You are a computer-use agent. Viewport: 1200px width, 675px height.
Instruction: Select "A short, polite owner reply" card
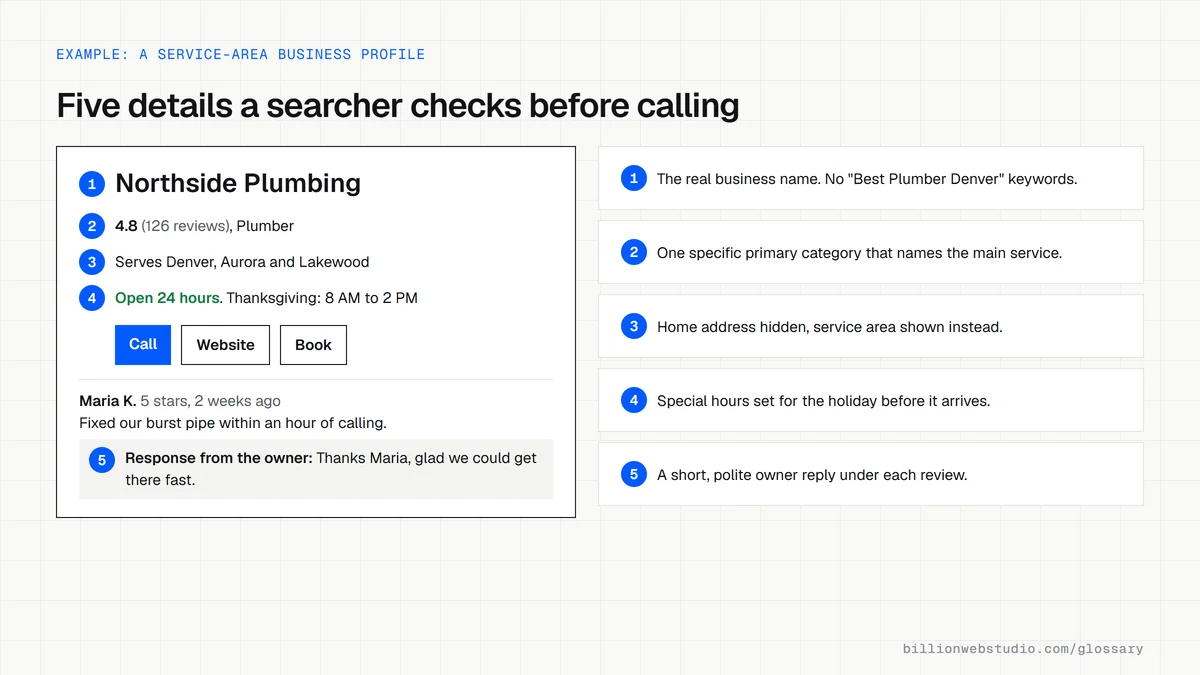[x=870, y=475]
